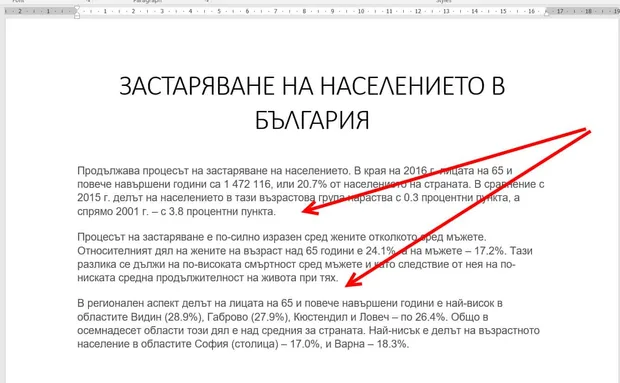Select the right indent marker on the ruler
The height and width of the screenshot is (383, 620).
[x=546, y=13]
